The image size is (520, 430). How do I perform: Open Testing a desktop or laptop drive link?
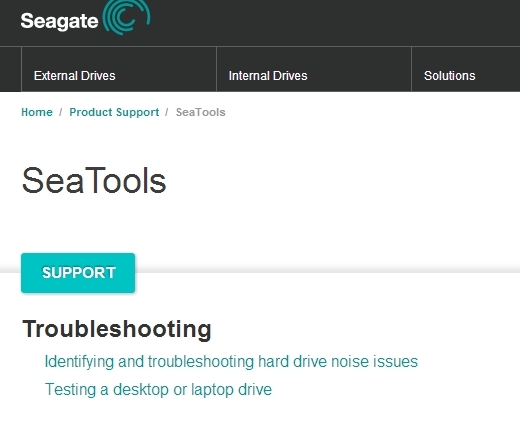(158, 390)
